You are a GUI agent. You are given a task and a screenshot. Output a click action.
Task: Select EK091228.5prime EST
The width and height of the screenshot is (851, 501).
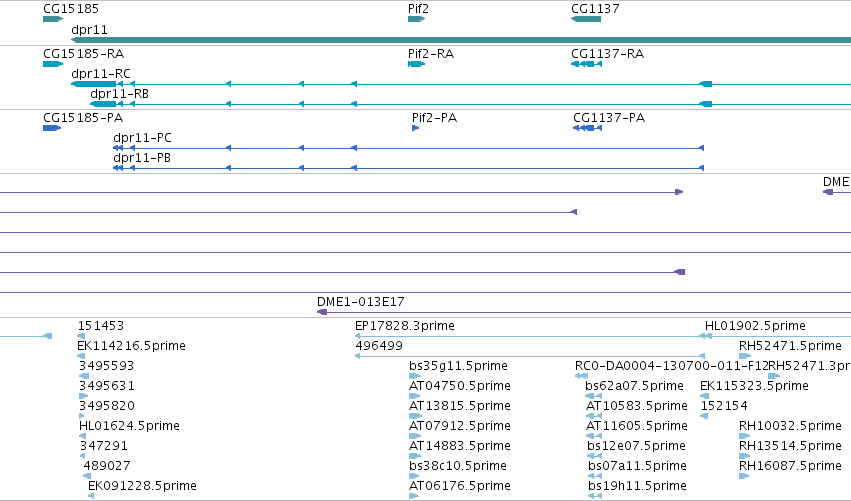[91, 496]
